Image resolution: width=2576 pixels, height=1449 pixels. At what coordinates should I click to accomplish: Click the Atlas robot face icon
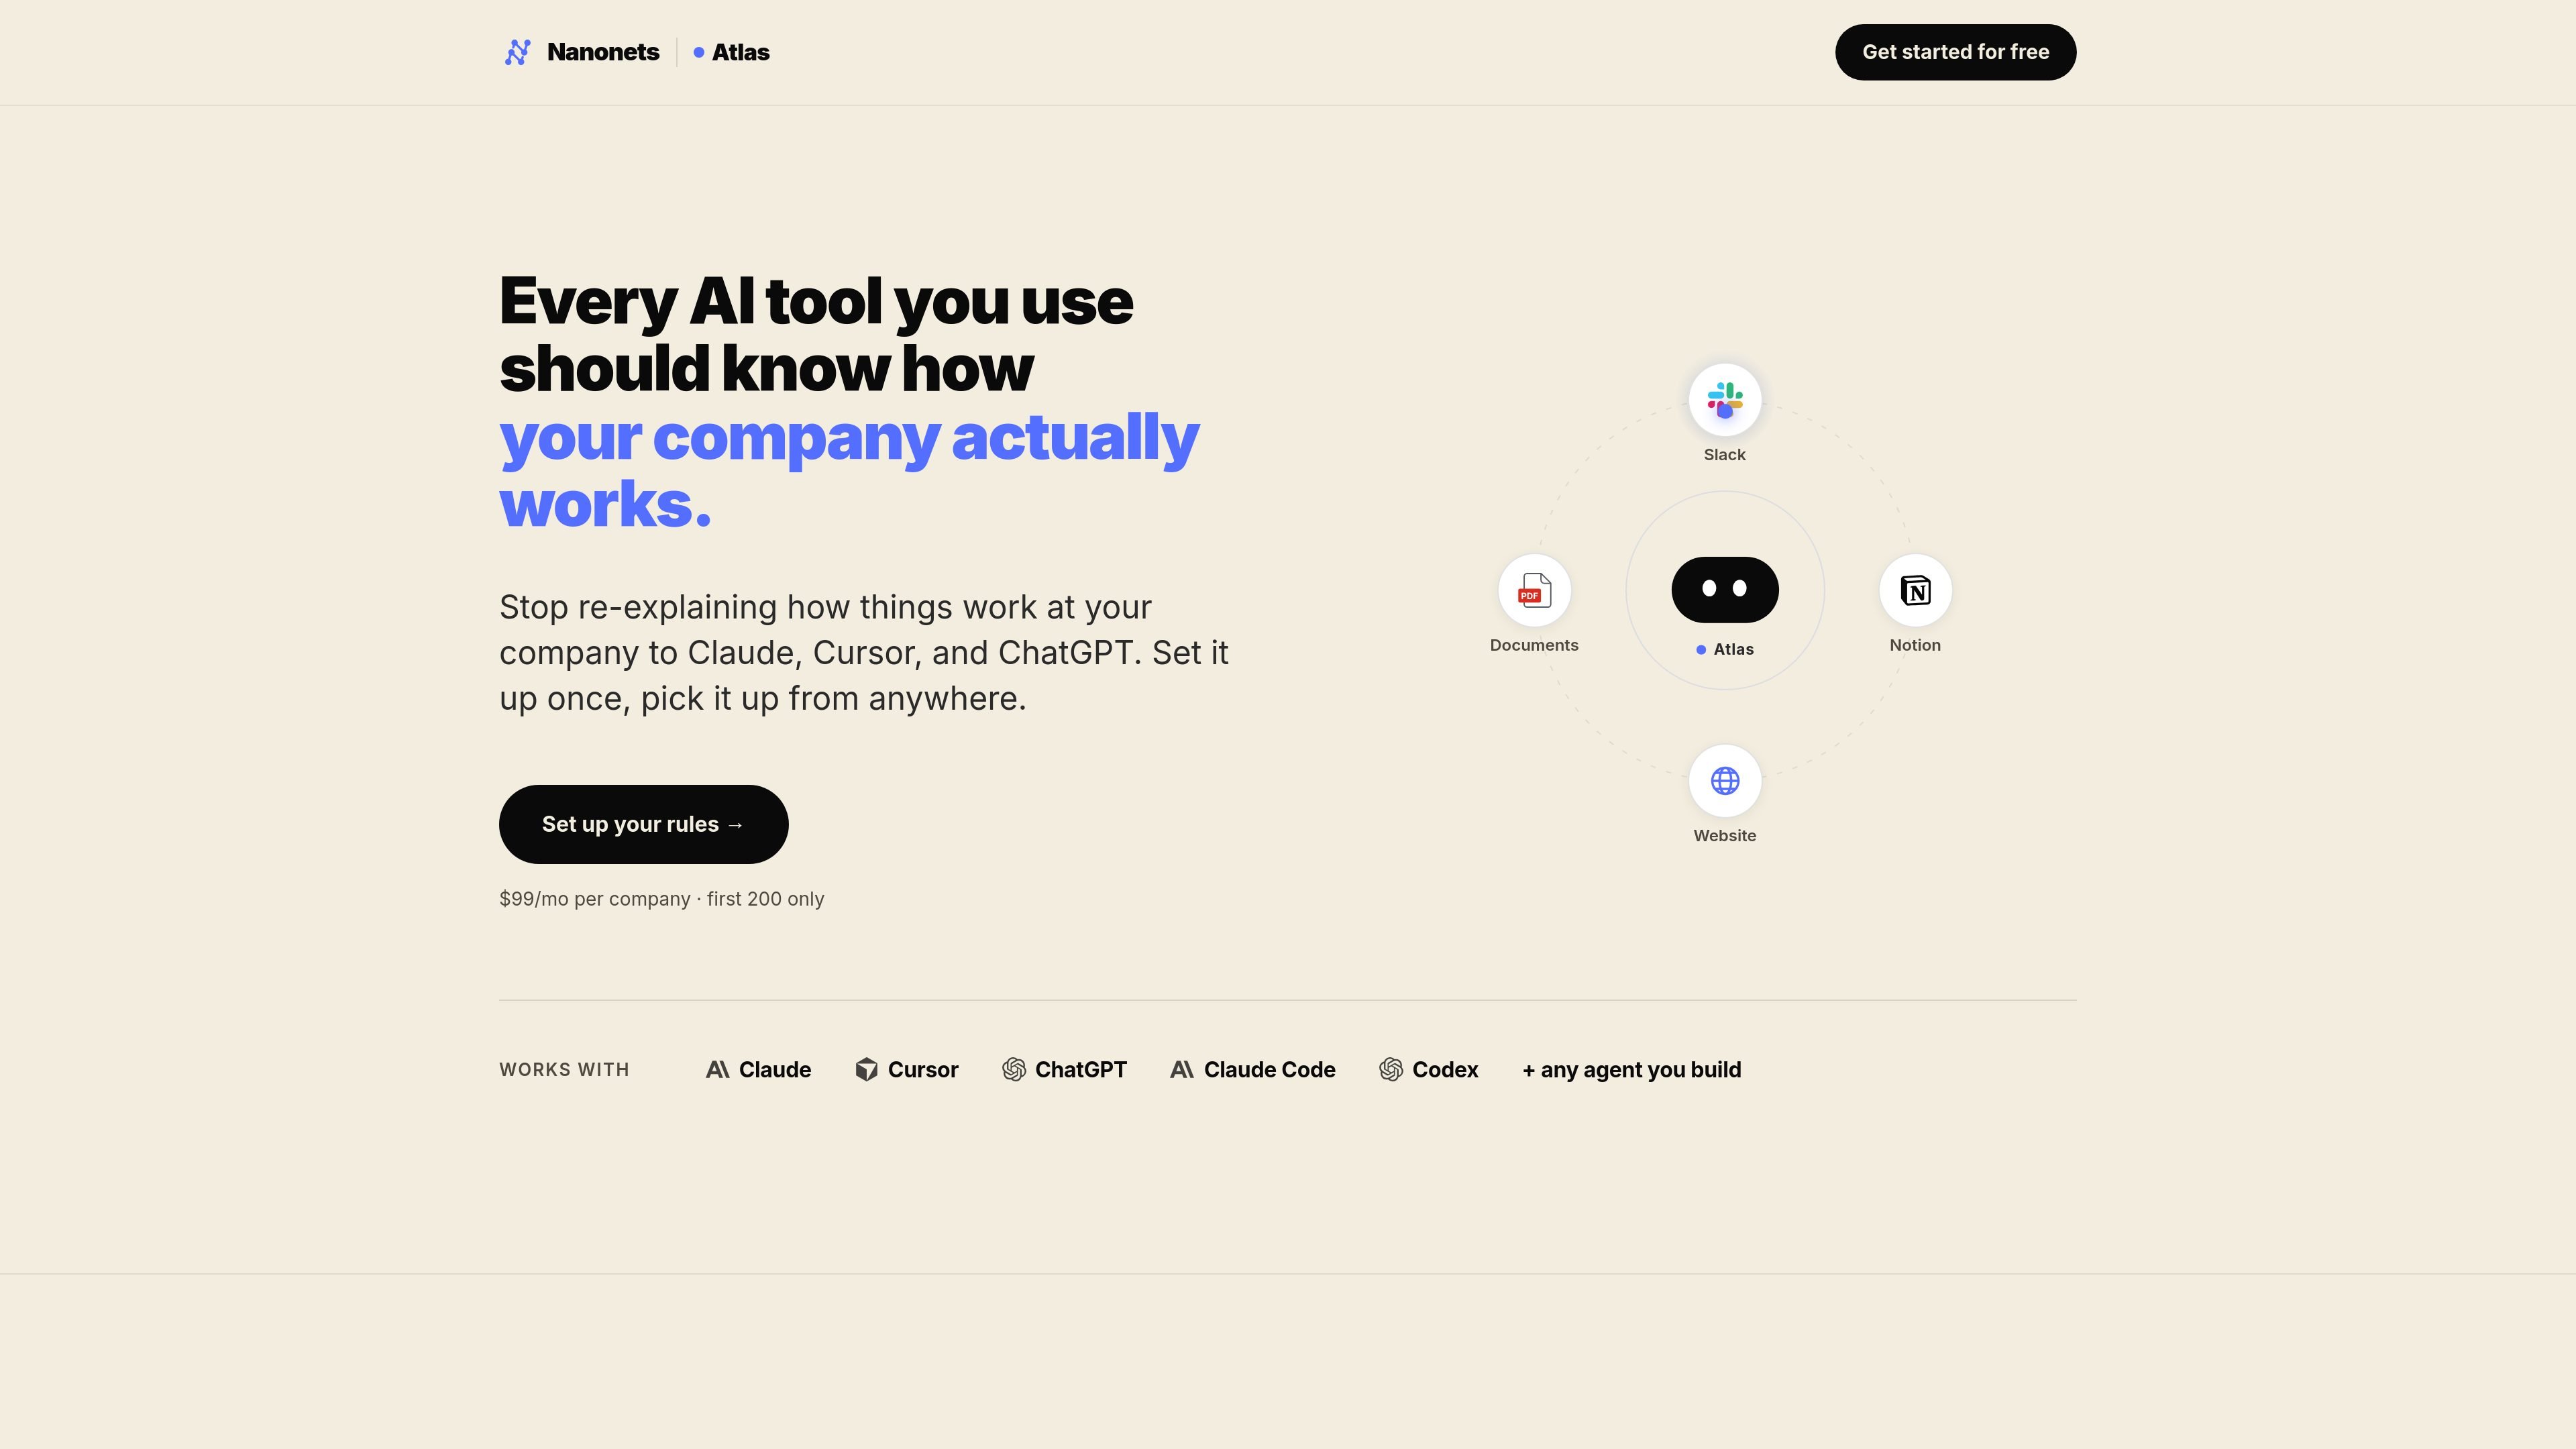[1724, 590]
